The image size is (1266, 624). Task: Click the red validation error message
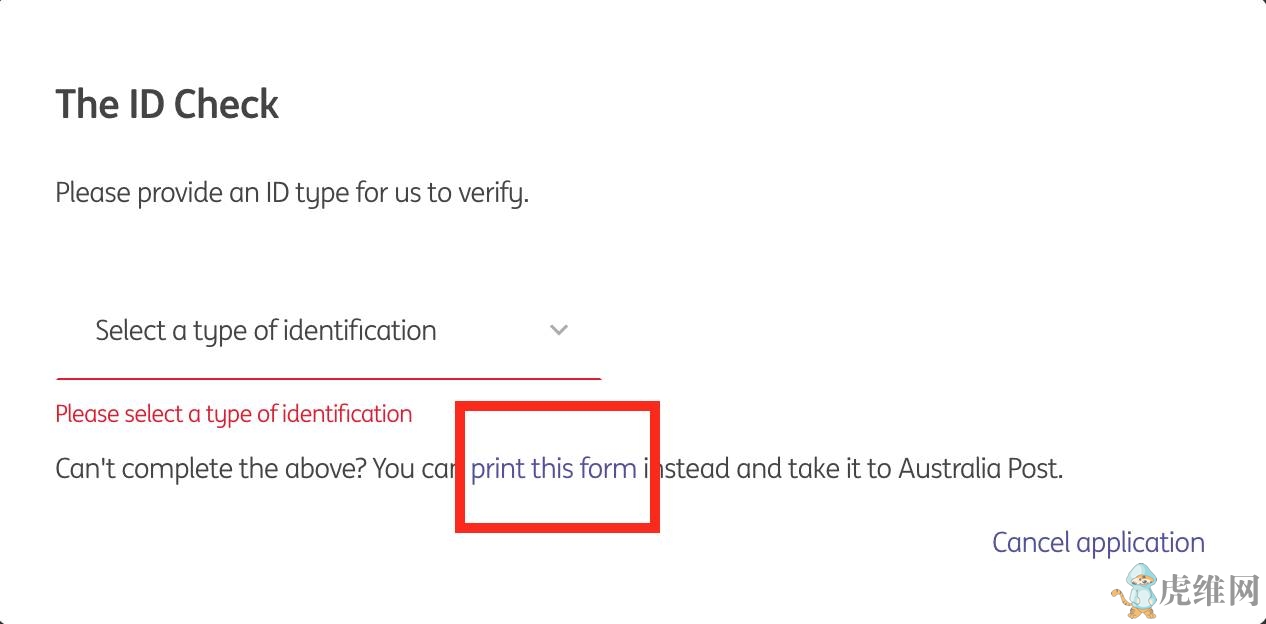pyautogui.click(x=233, y=414)
